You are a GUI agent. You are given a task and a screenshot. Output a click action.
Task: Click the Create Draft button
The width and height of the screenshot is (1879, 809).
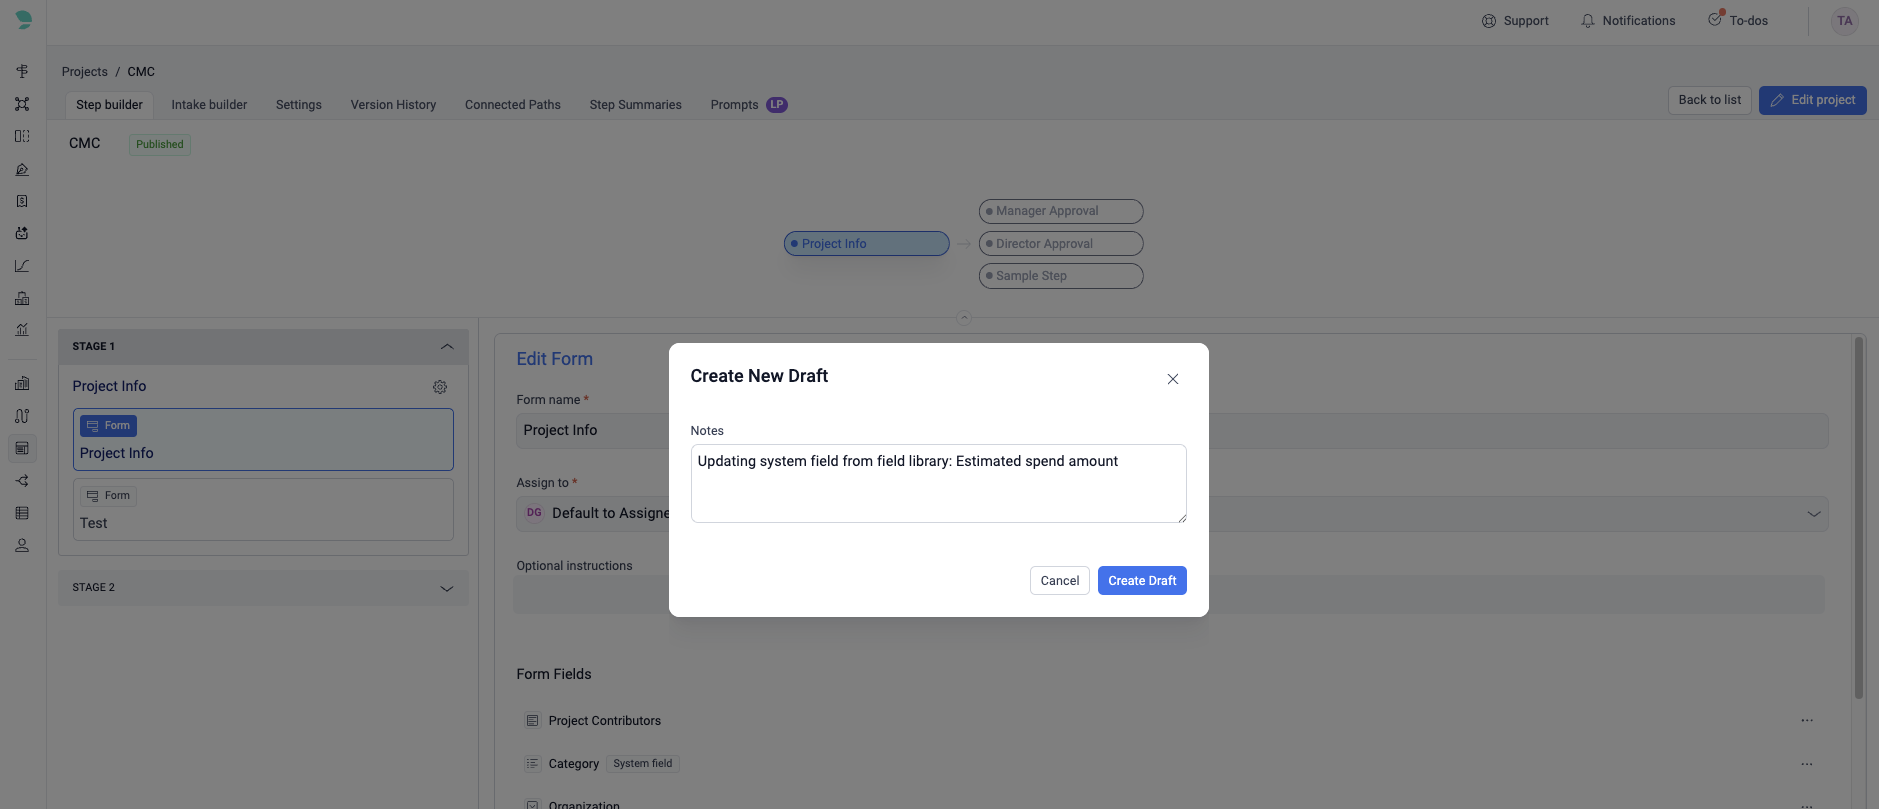[1141, 581]
